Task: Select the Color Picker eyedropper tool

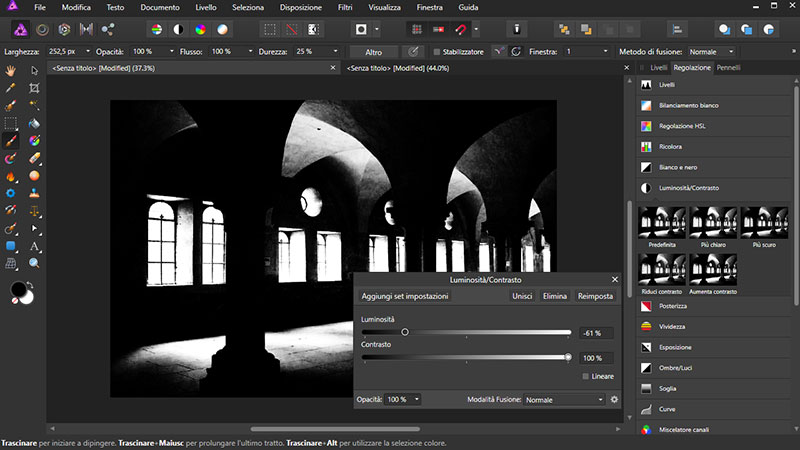Action: 11,88
